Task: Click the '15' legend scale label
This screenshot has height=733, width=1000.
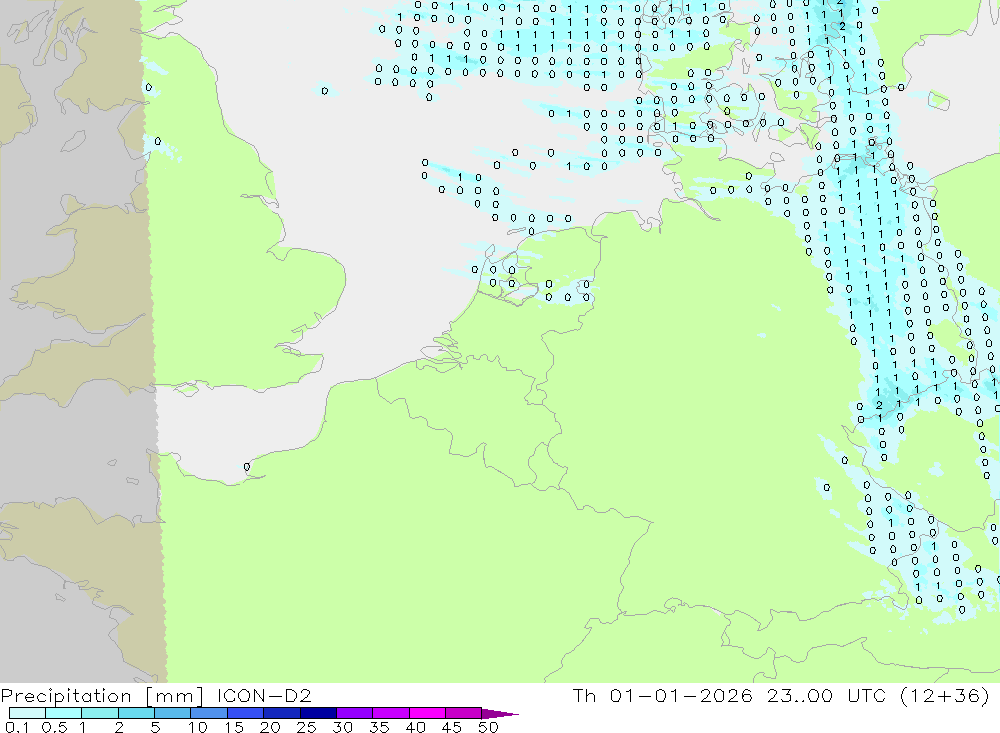Action: (x=234, y=727)
